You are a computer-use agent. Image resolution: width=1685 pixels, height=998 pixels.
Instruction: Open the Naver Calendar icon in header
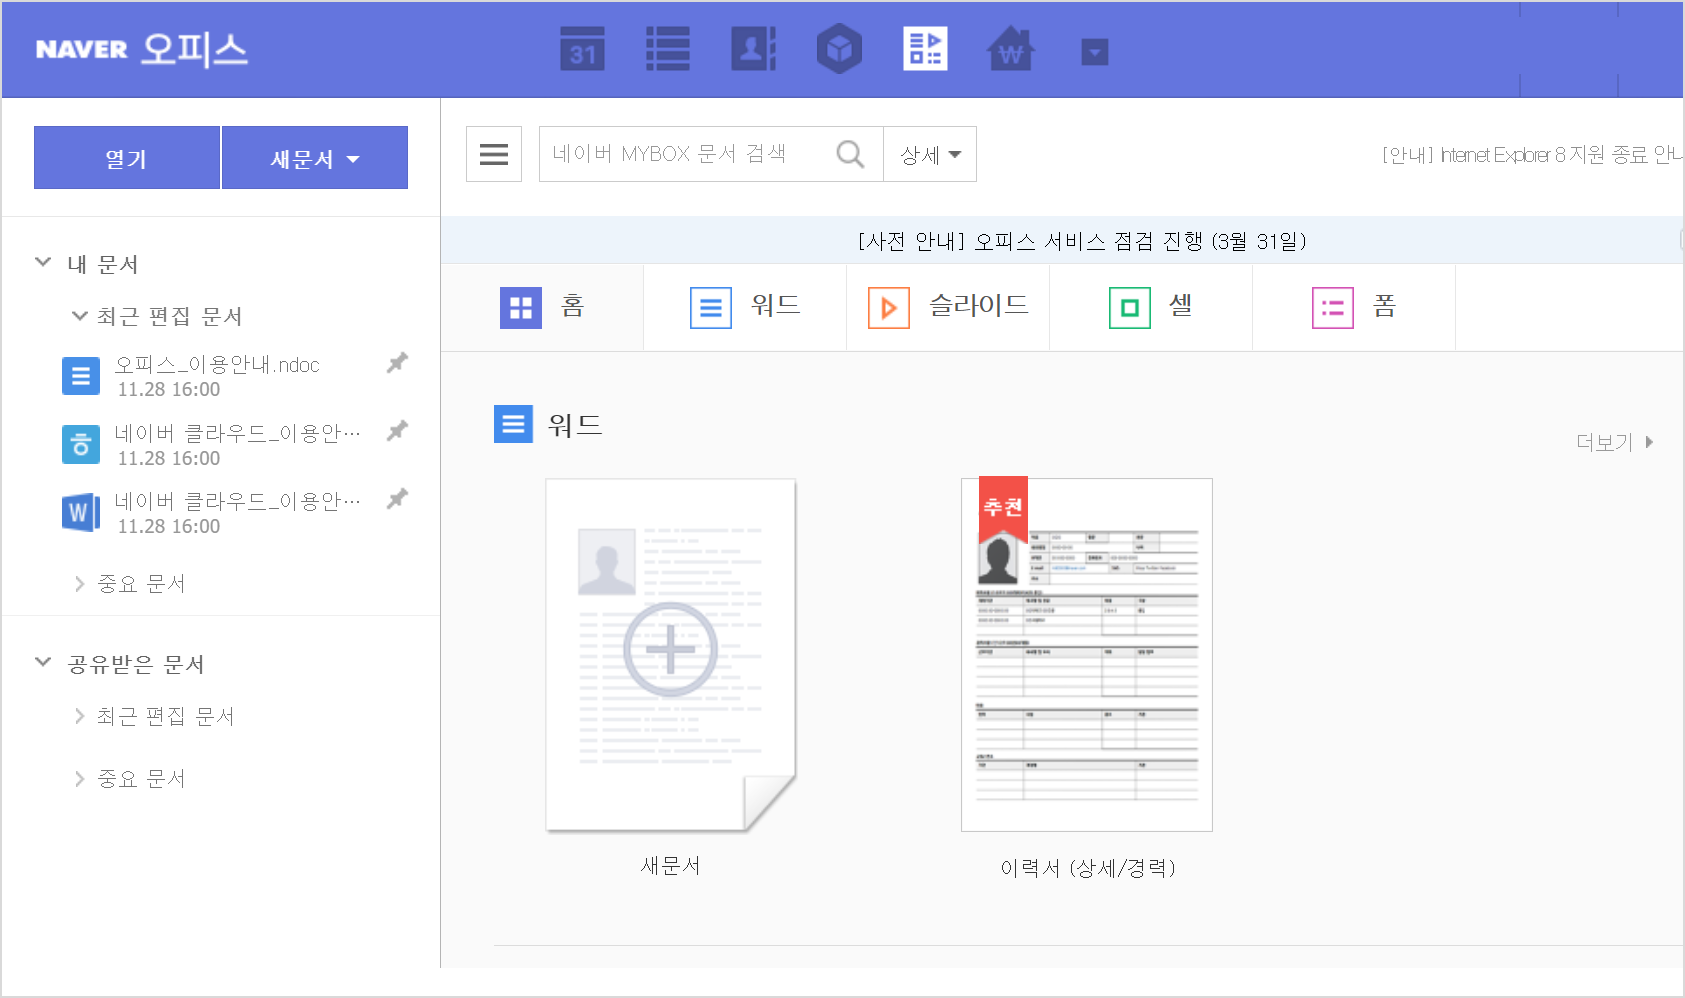coord(582,49)
